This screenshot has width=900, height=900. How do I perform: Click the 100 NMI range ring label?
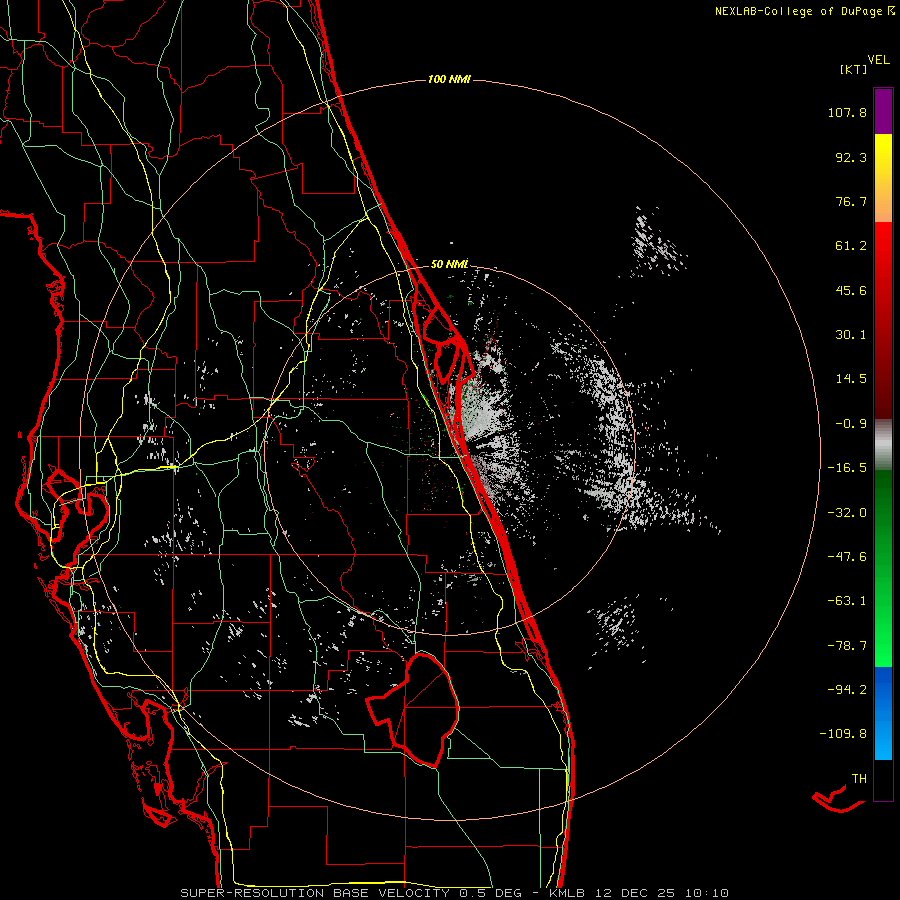pyautogui.click(x=449, y=79)
